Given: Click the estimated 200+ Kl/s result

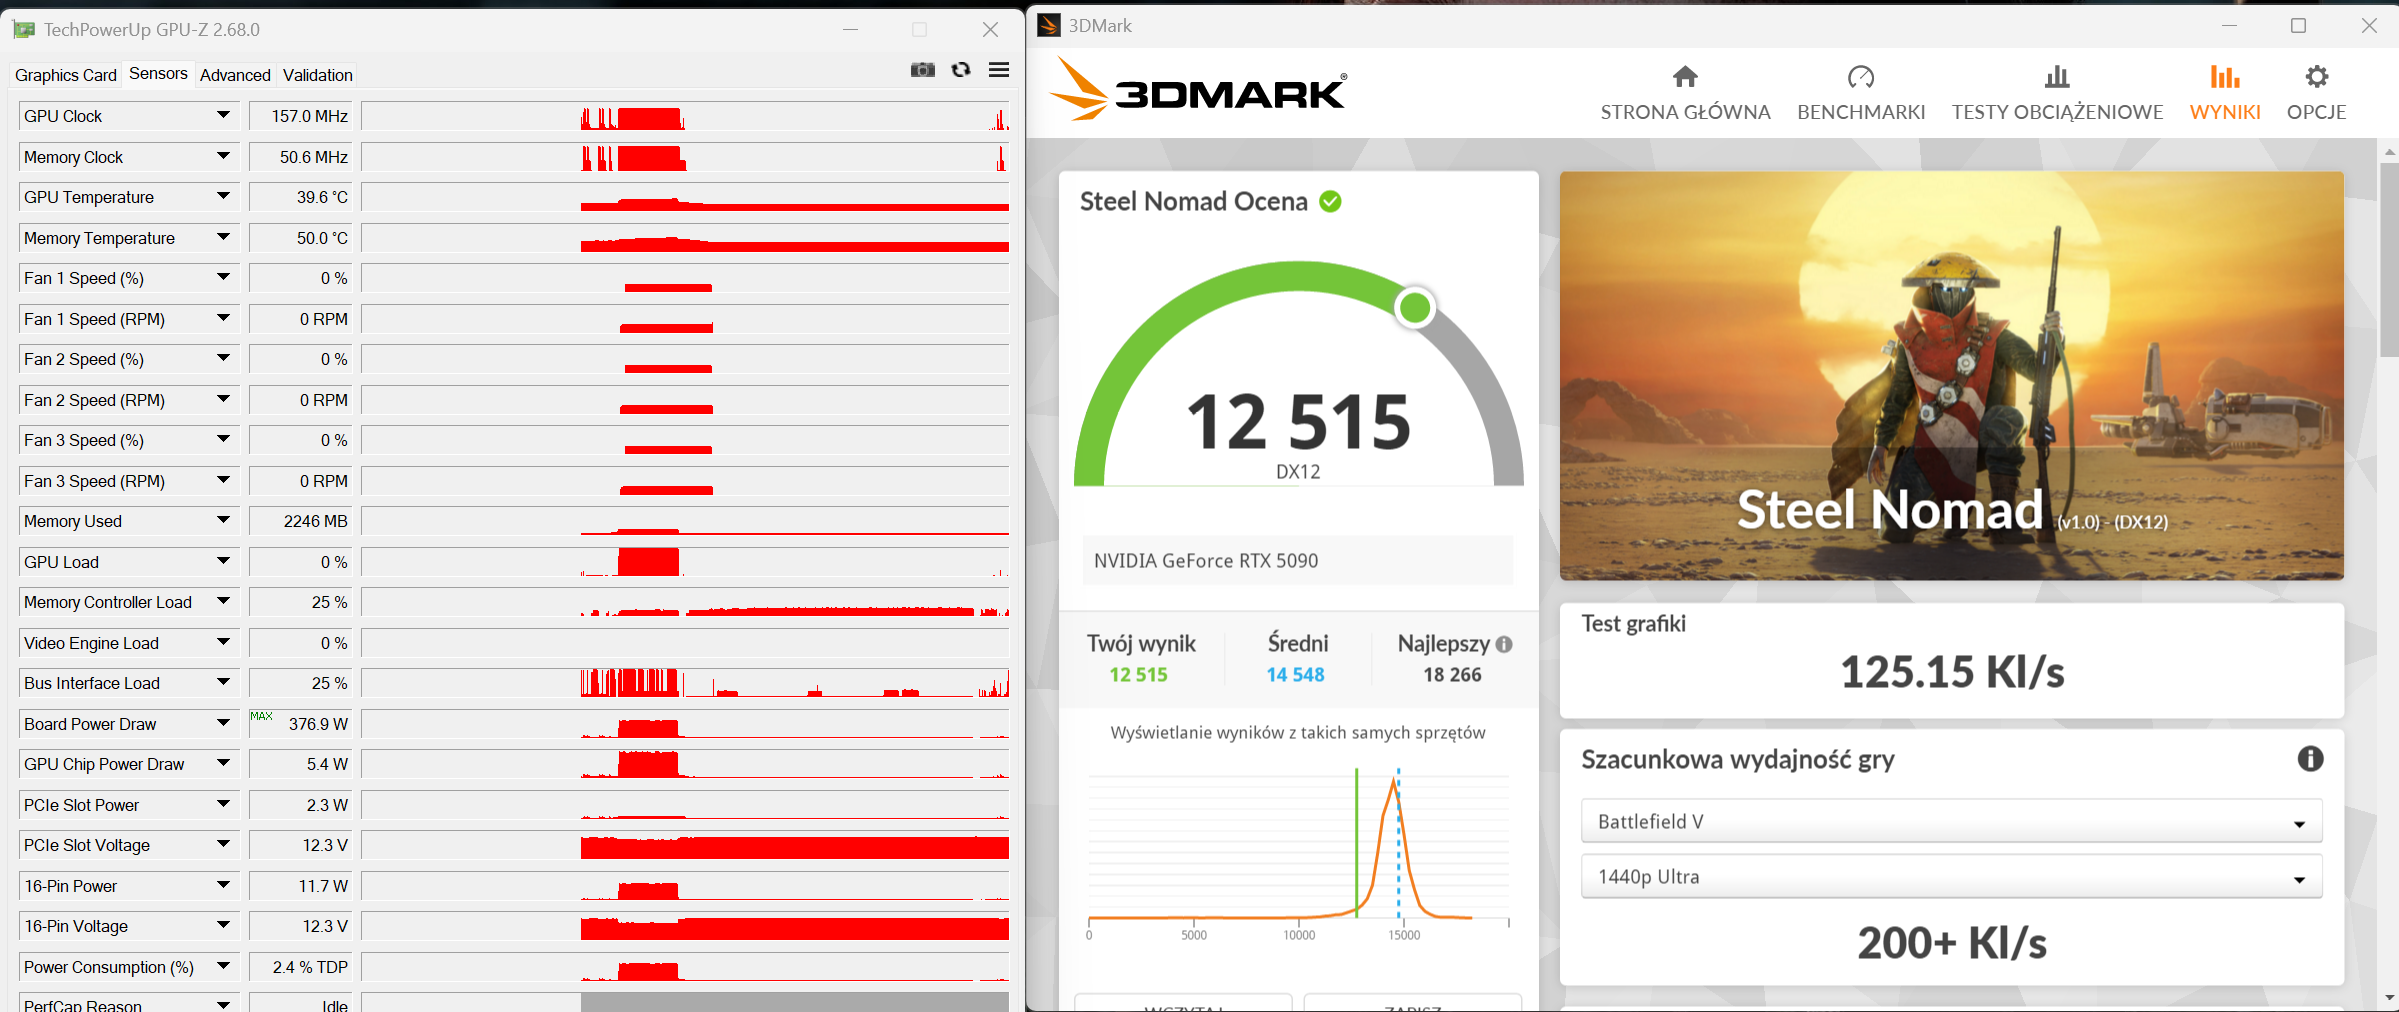Looking at the screenshot, I should (1952, 943).
